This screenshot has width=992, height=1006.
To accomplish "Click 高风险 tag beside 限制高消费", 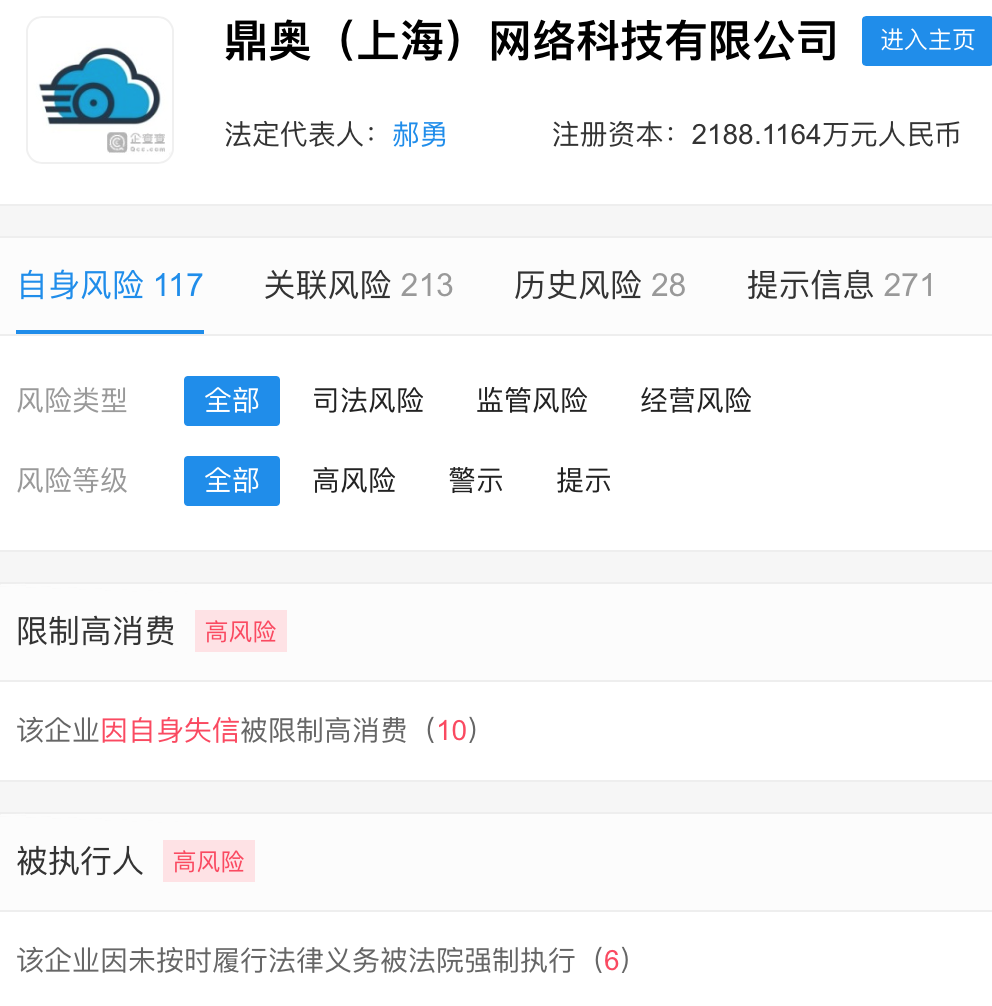I will point(241,631).
